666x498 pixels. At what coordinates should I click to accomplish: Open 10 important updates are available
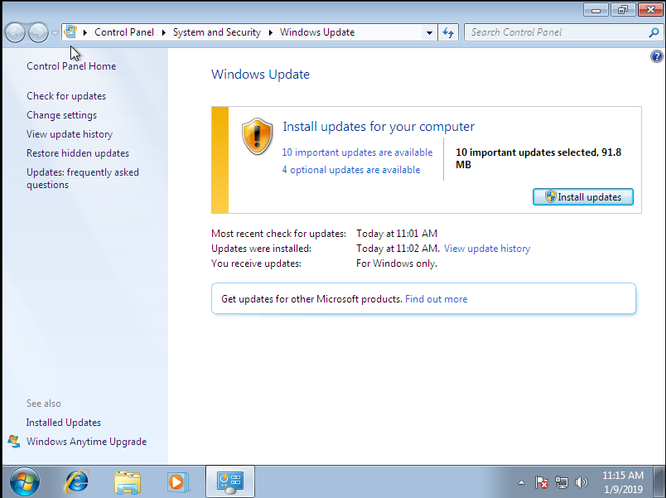point(357,153)
